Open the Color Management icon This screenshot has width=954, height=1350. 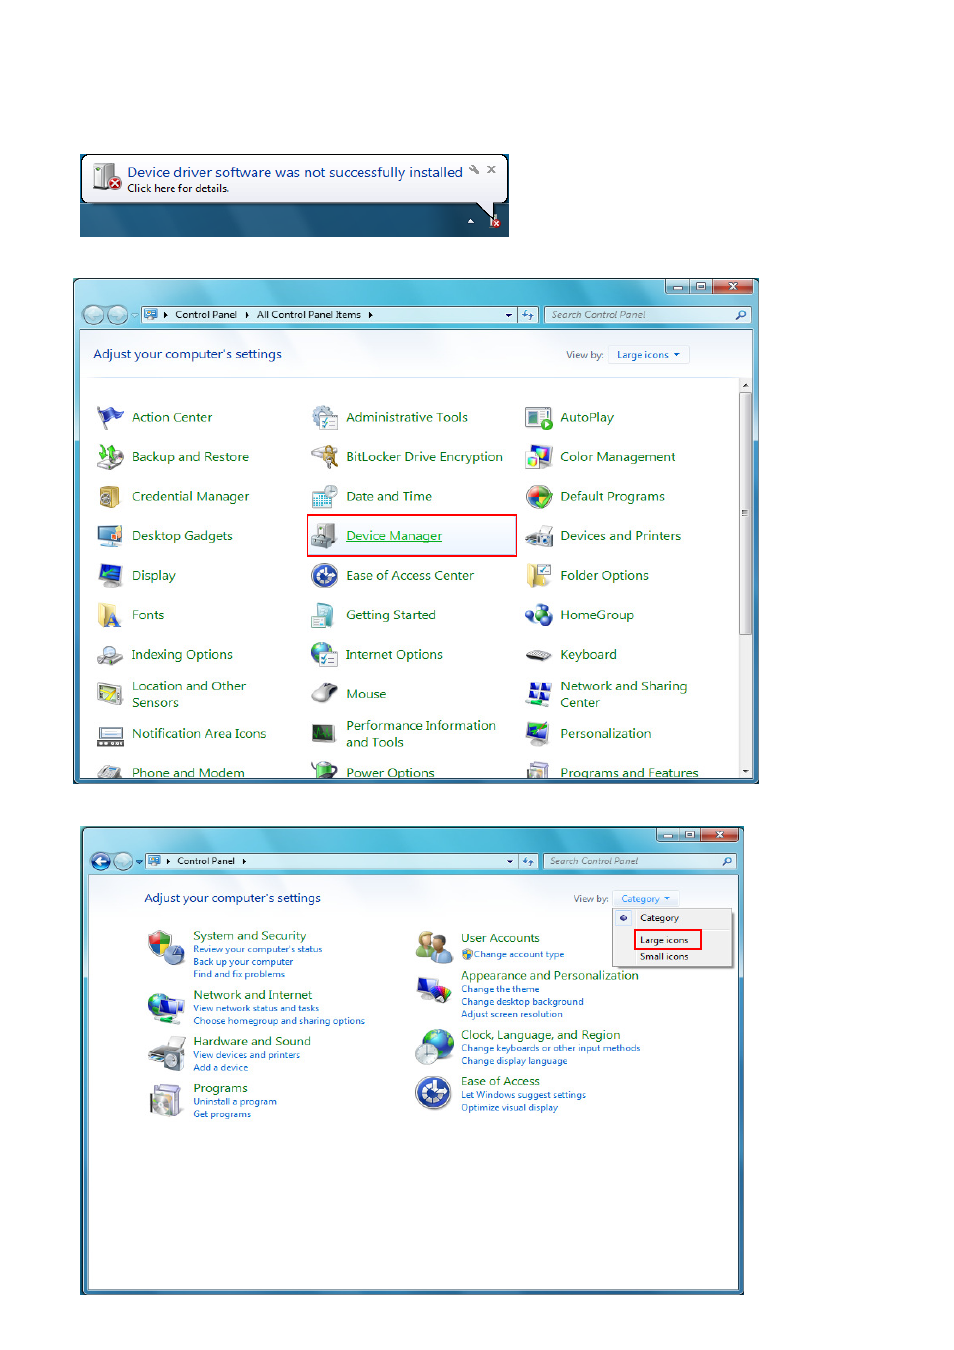pos(539,457)
